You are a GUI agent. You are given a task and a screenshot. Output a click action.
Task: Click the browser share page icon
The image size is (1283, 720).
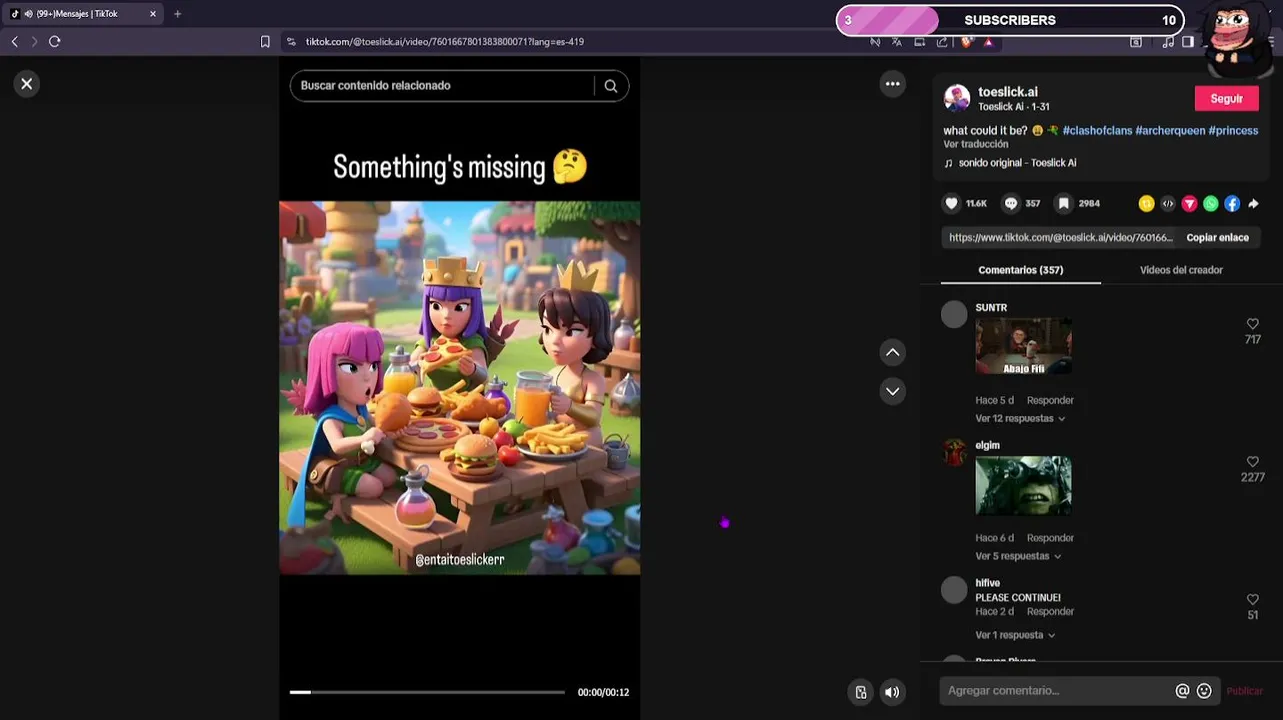click(x=942, y=41)
